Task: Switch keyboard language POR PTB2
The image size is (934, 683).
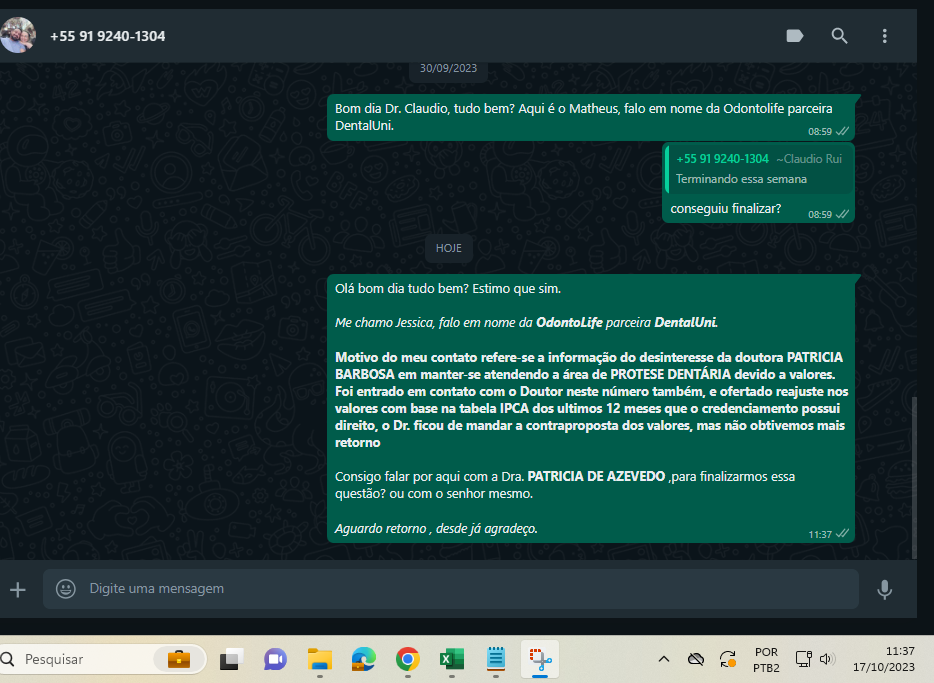Action: point(766,659)
